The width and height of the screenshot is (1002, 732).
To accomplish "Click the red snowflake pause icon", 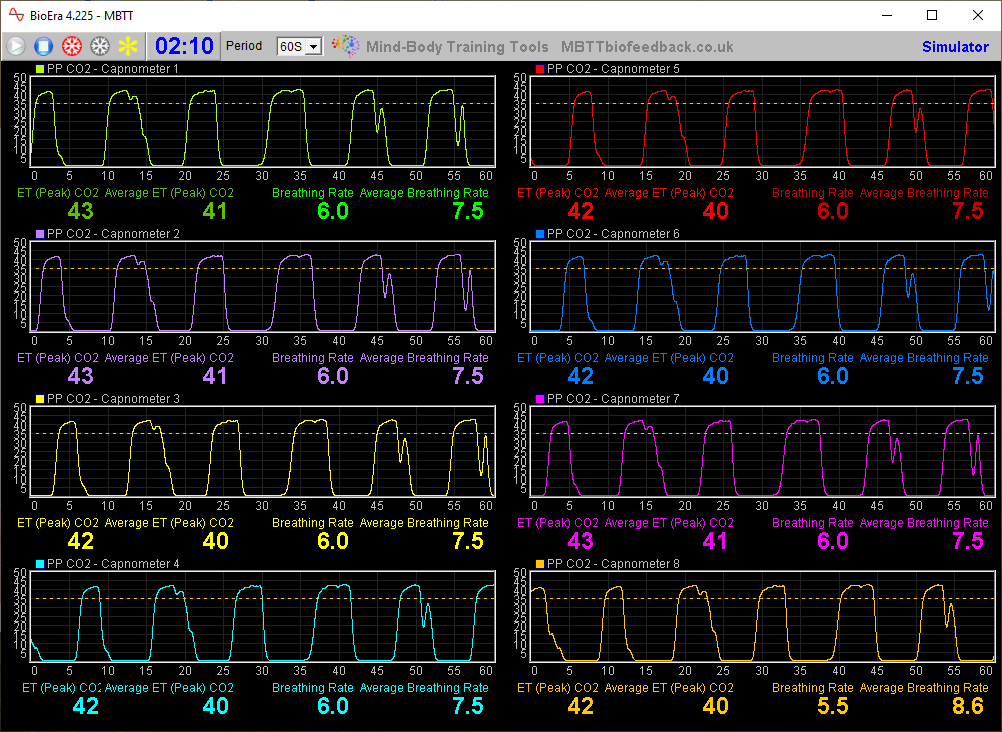I will click(70, 45).
